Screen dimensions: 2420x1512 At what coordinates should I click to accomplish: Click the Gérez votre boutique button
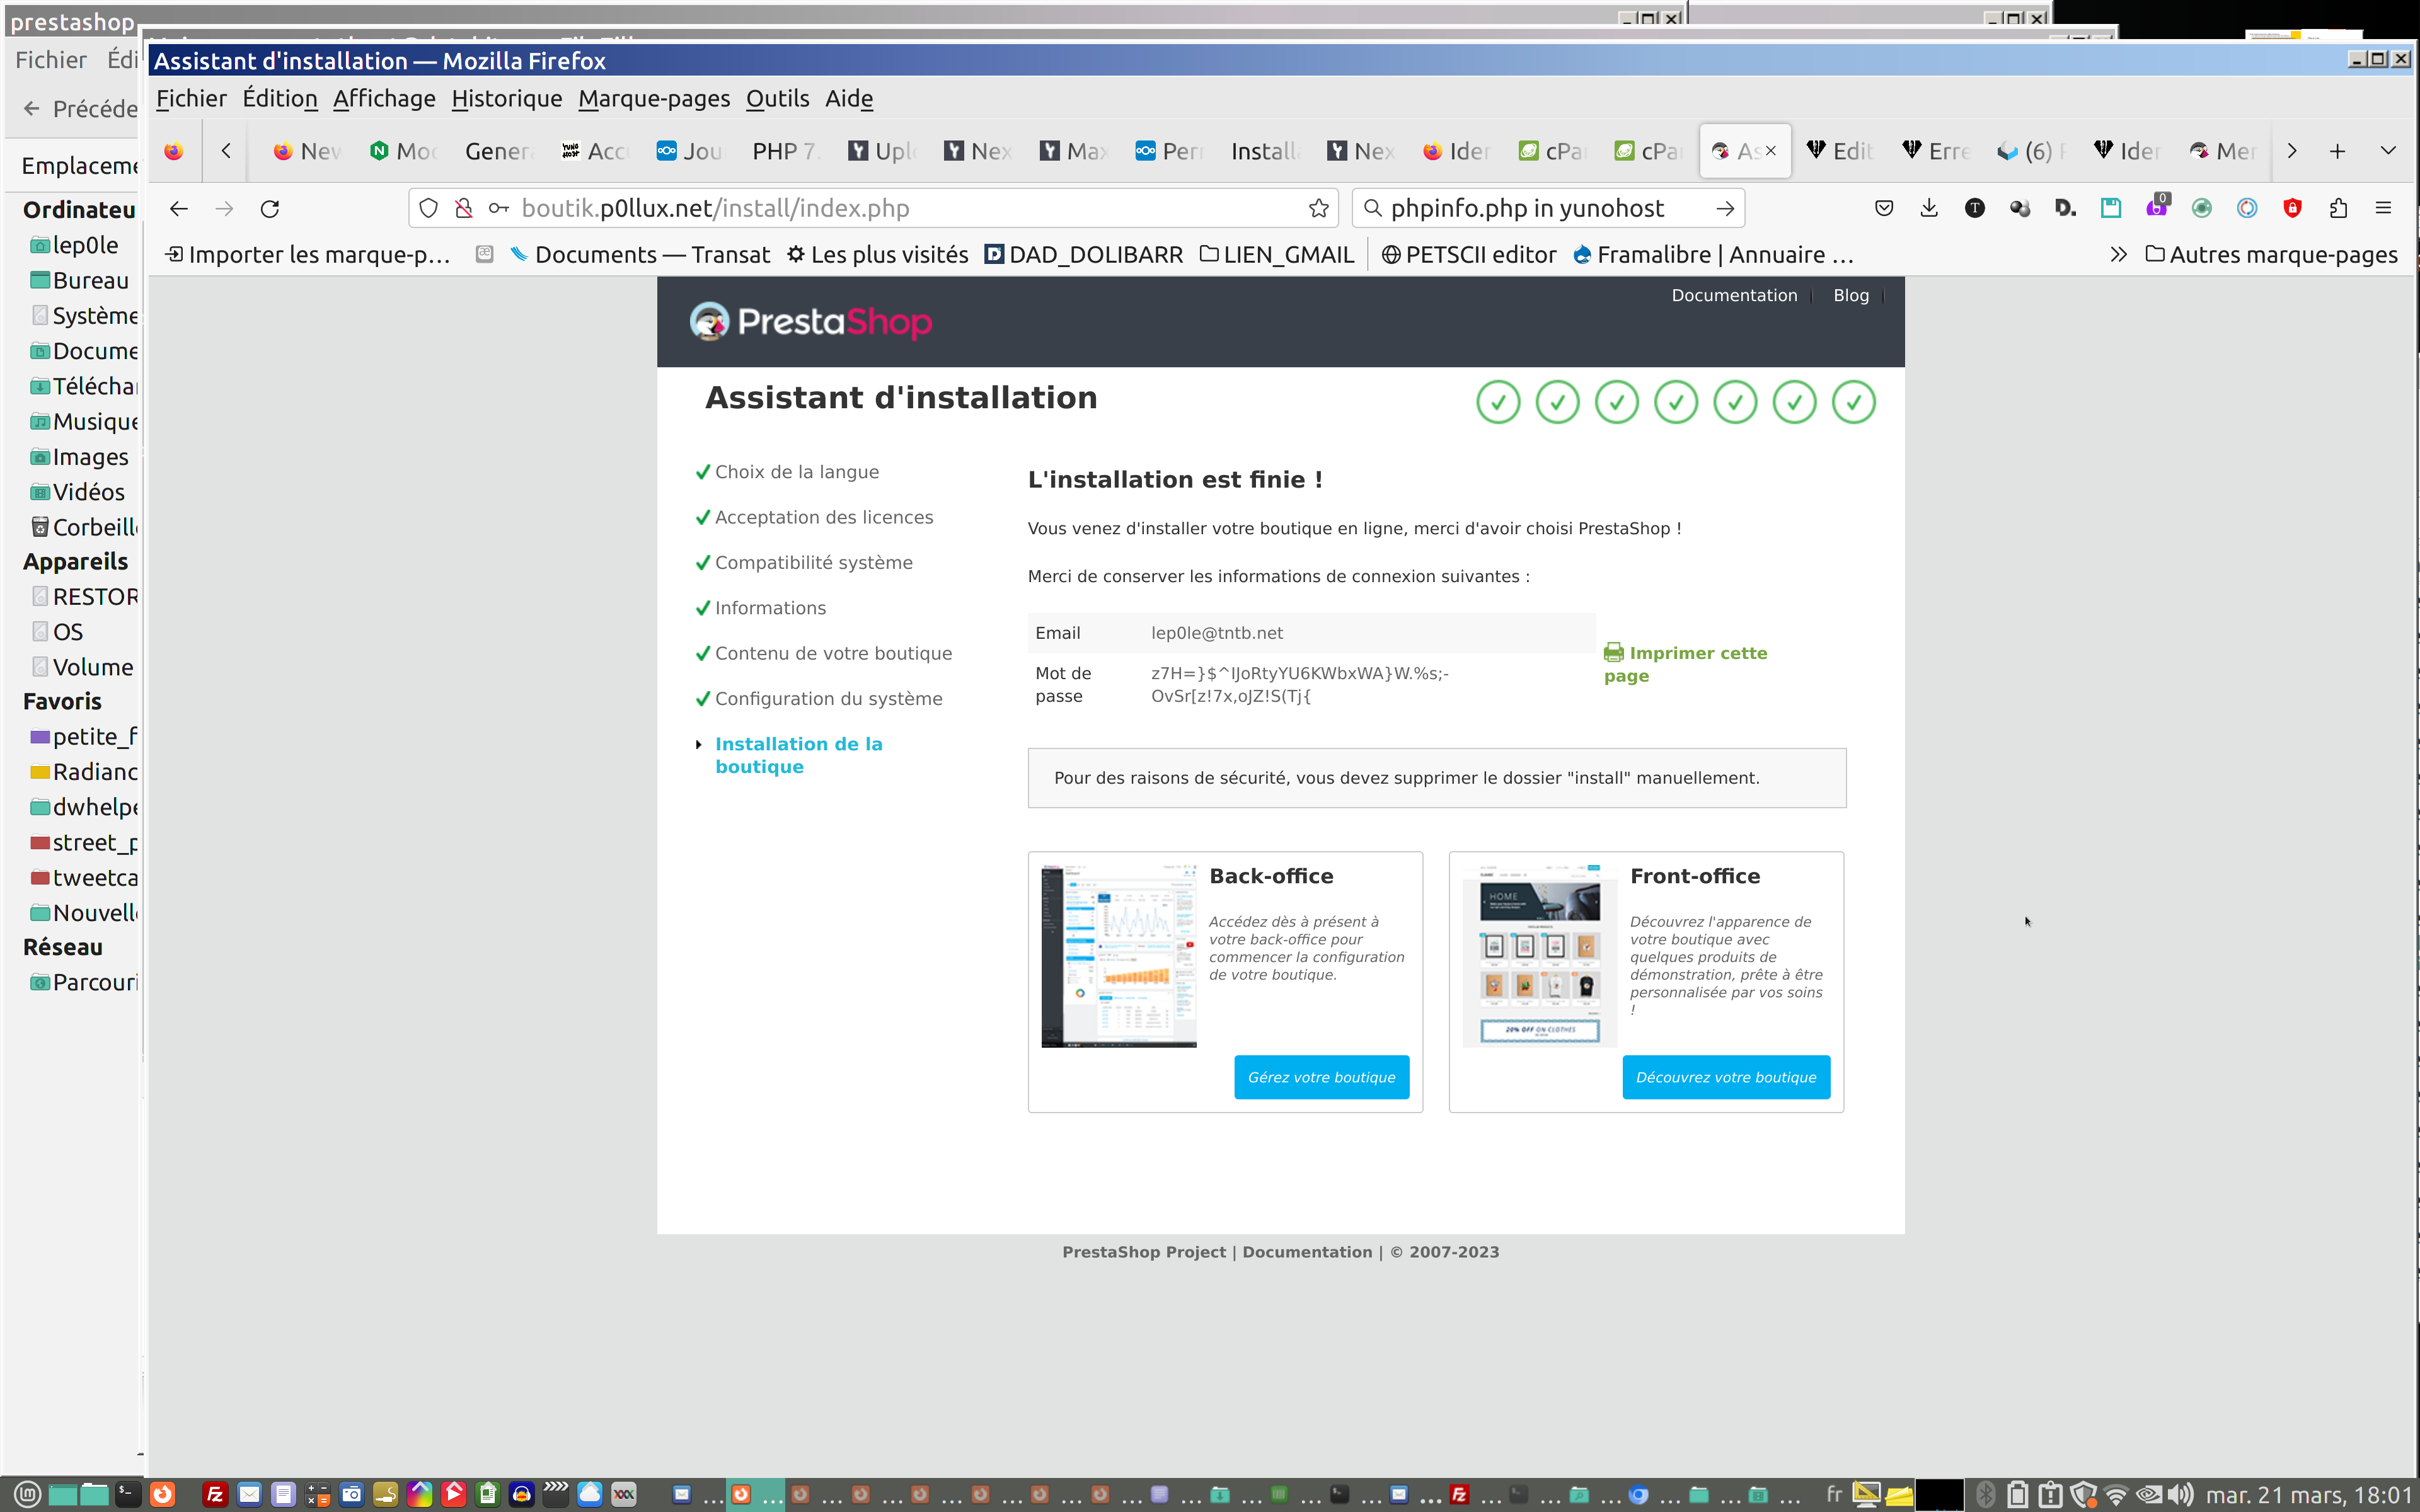pos(1321,1077)
